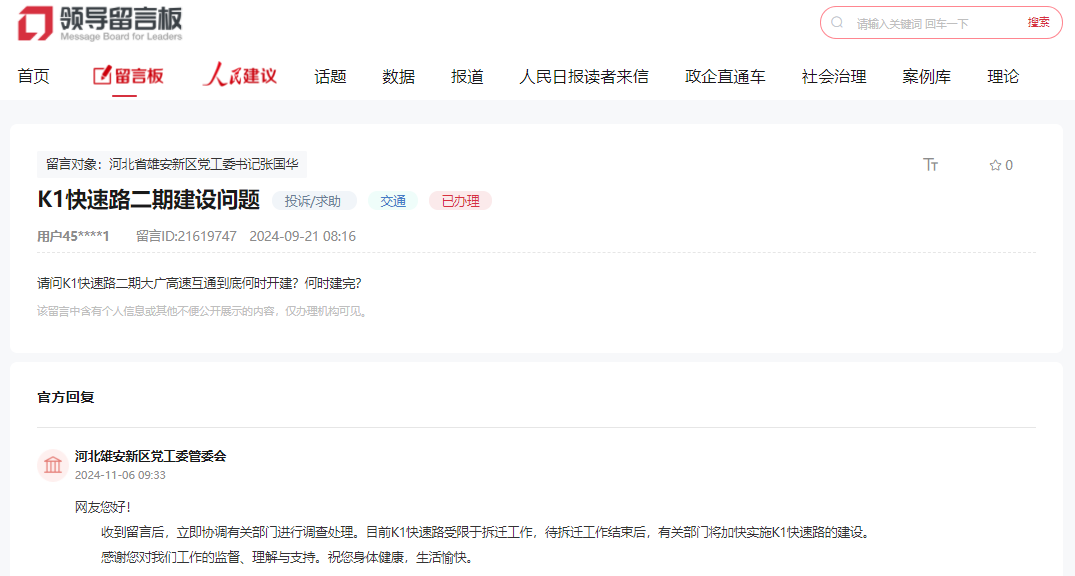Click the government building avatar icon
Image resolution: width=1075 pixels, height=576 pixels.
[53, 465]
